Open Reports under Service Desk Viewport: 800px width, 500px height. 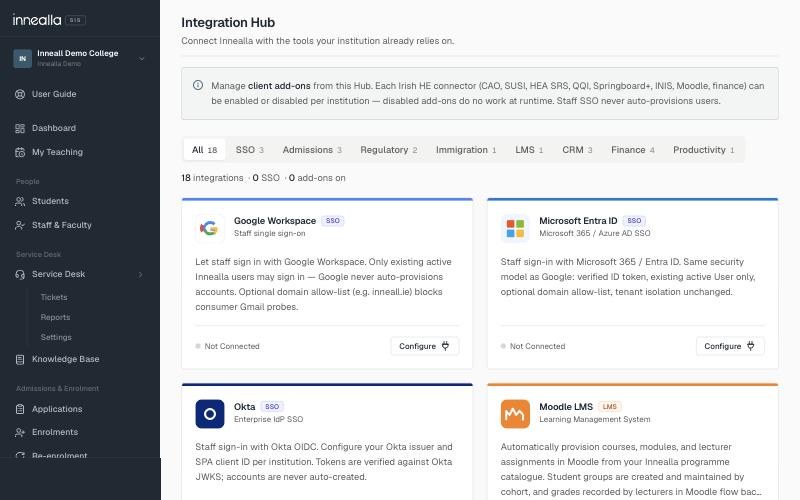55,317
